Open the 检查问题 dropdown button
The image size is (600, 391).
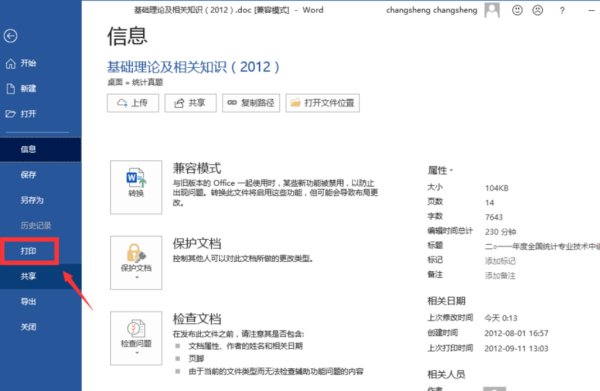click(136, 338)
